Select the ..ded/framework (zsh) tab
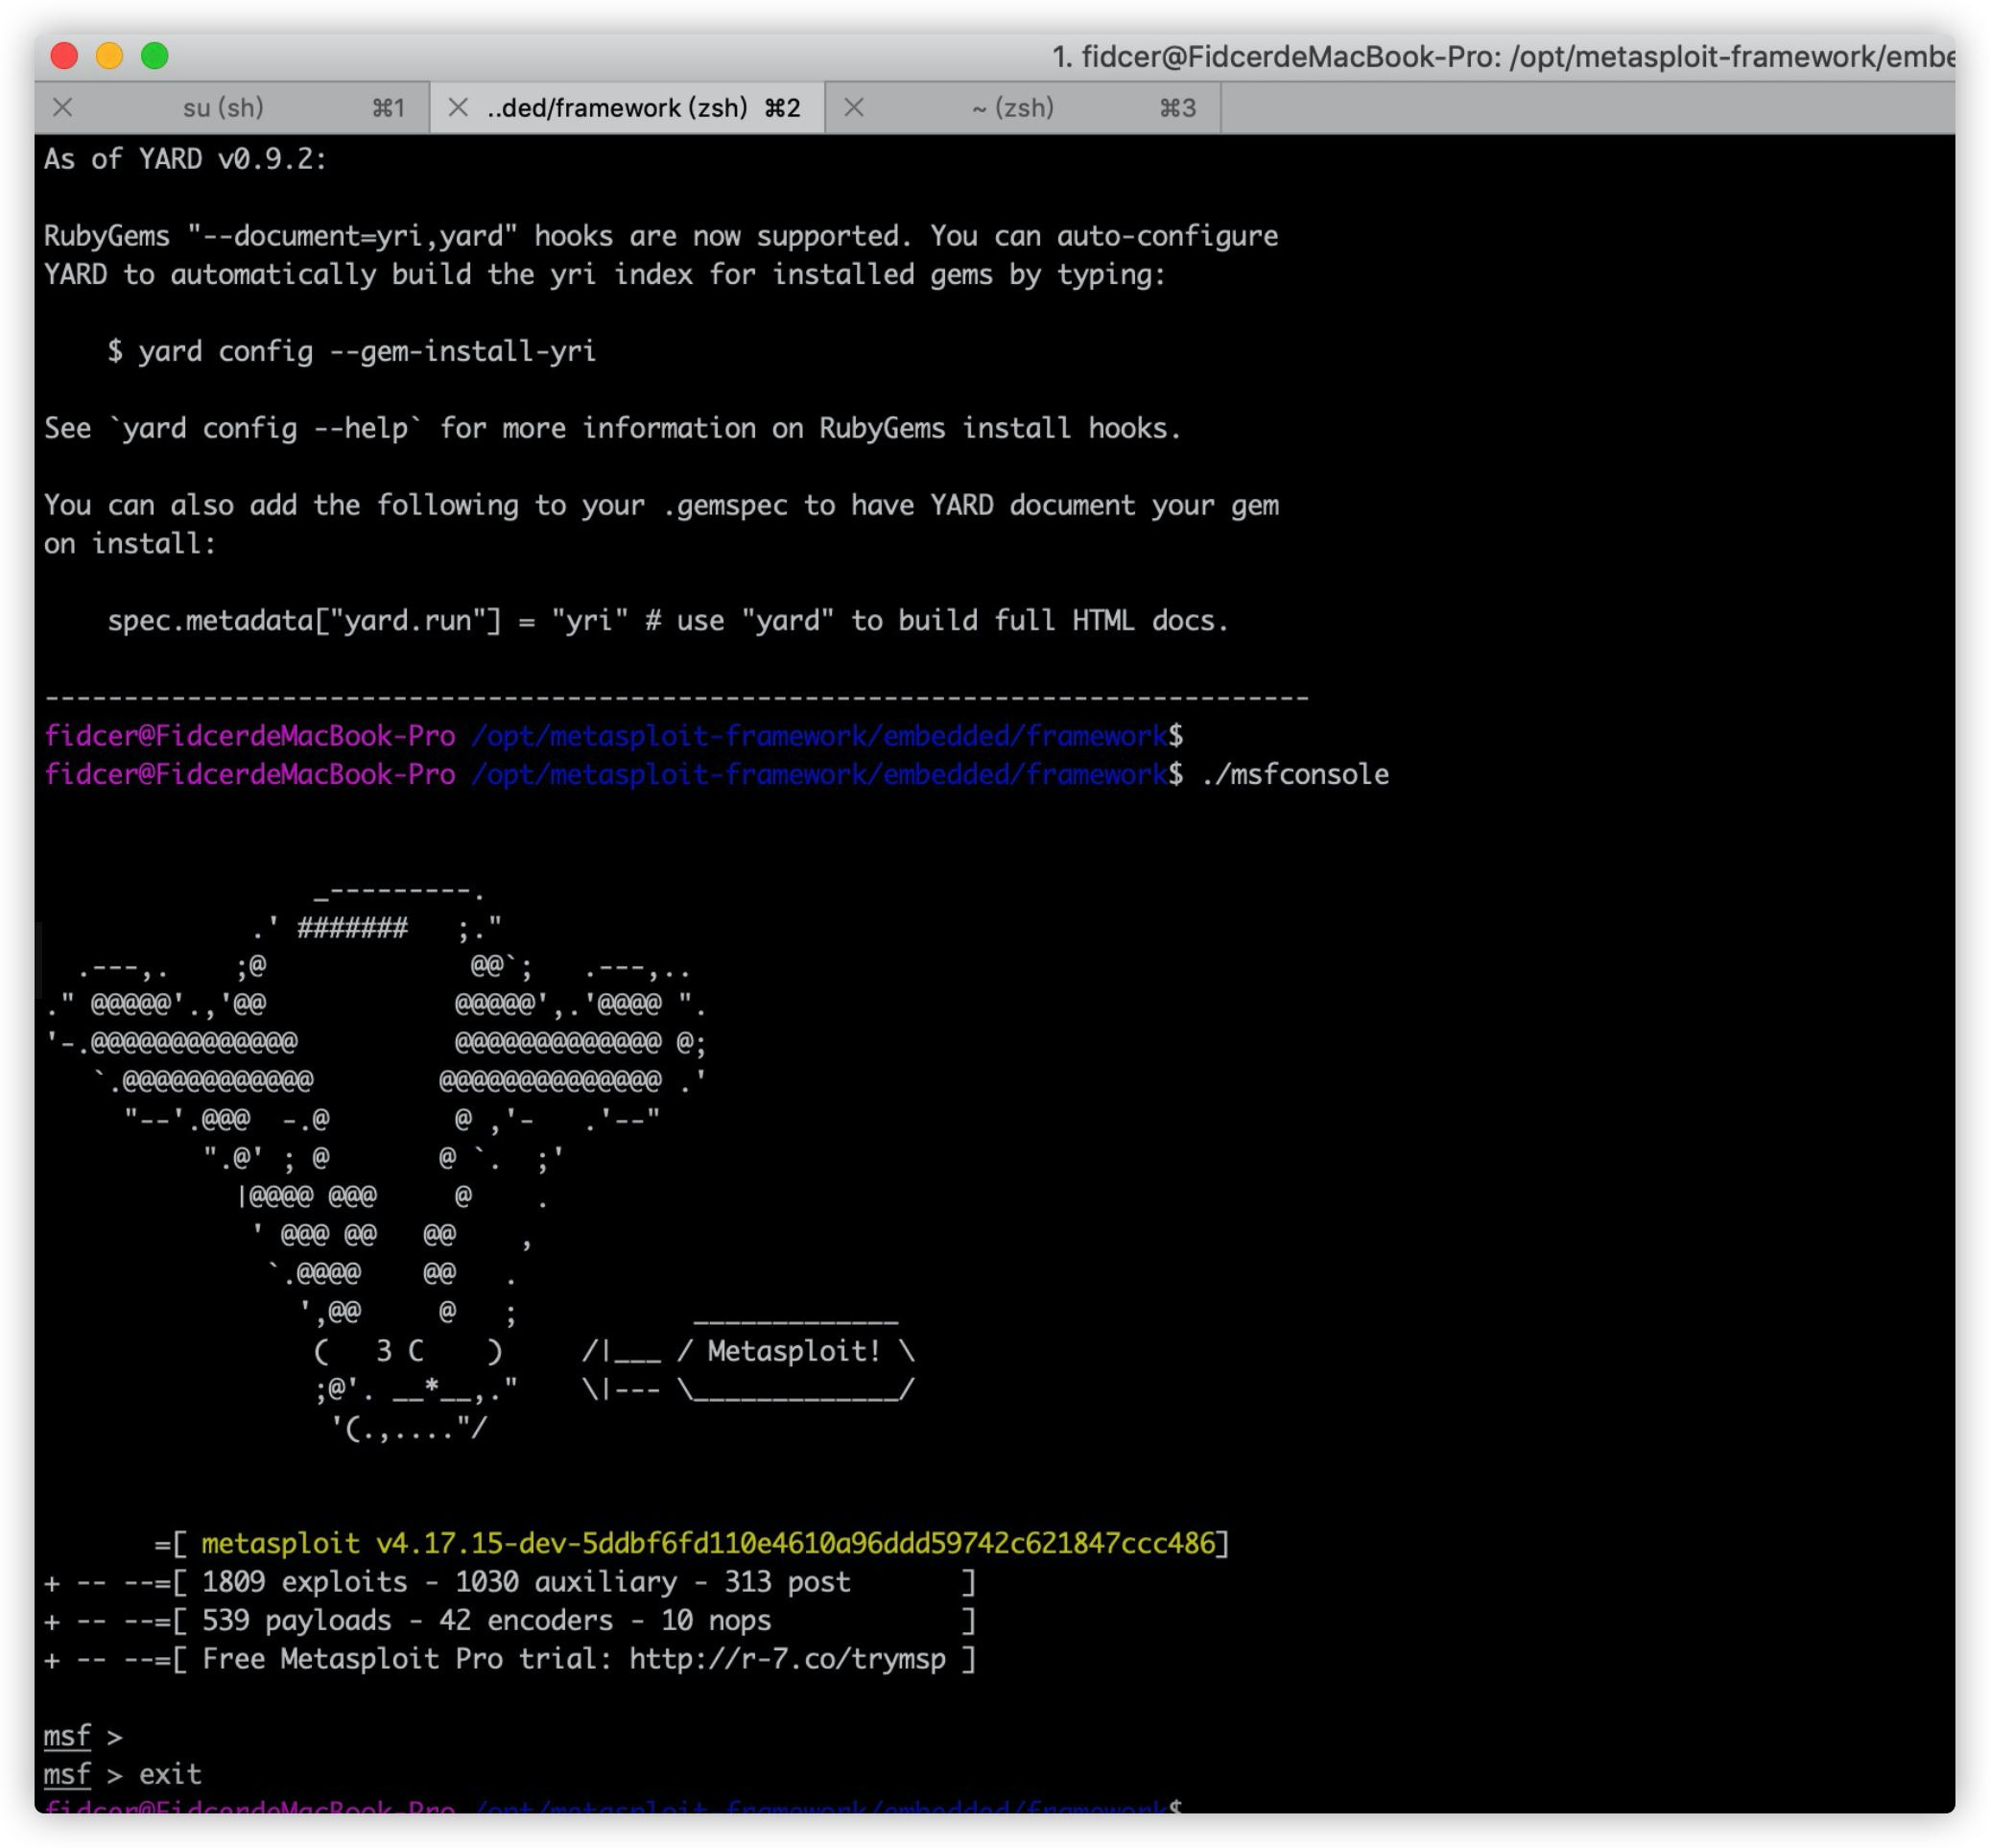The width and height of the screenshot is (1990, 1848). (617, 108)
